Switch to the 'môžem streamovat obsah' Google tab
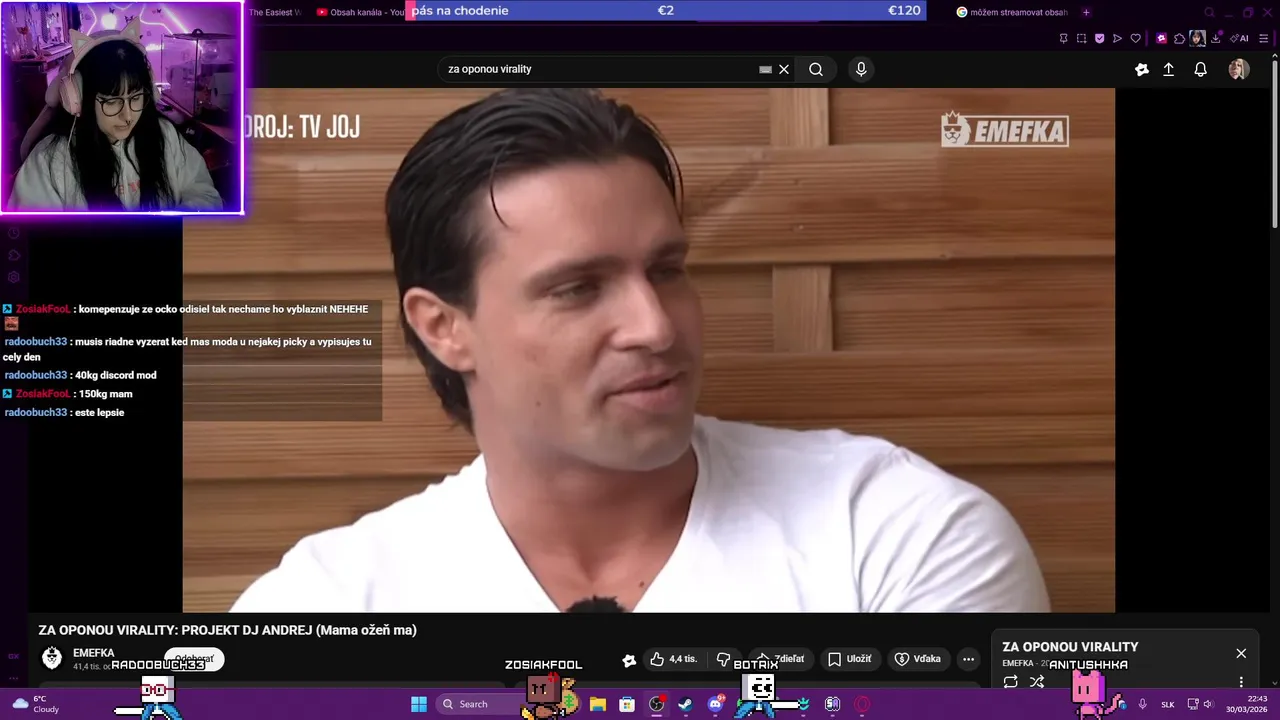This screenshot has width=1280, height=720. (x=1012, y=12)
